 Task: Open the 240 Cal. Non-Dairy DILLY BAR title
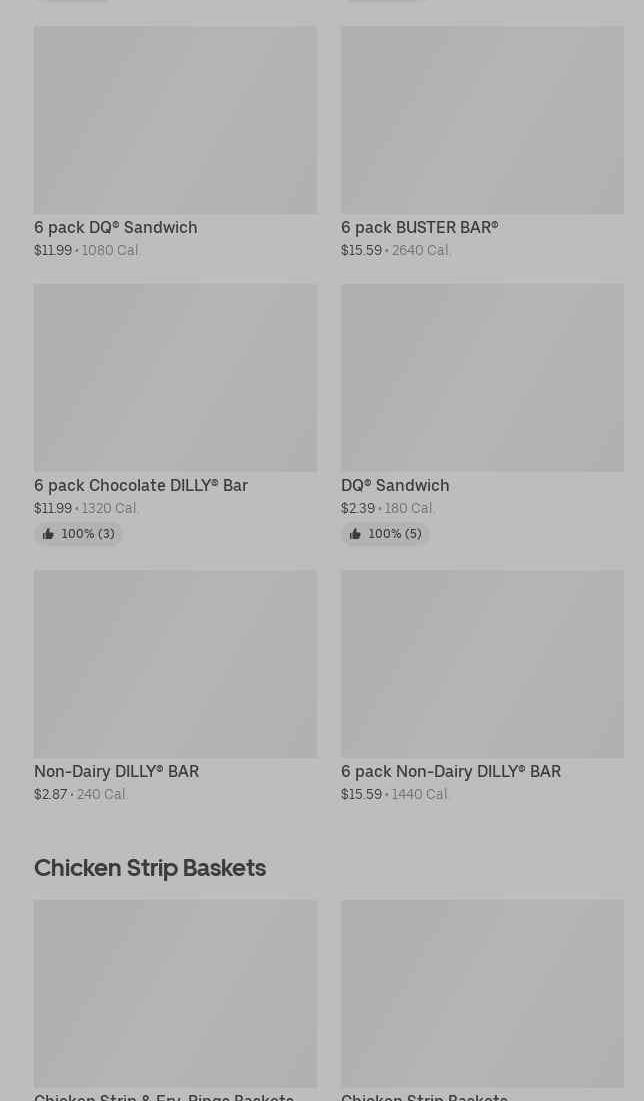click(x=116, y=772)
